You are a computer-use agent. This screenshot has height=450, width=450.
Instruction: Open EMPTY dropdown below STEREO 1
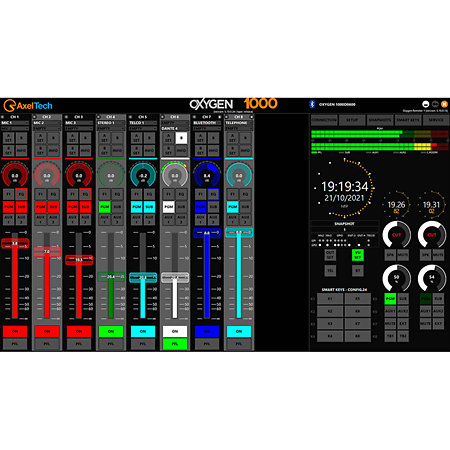coord(111,128)
